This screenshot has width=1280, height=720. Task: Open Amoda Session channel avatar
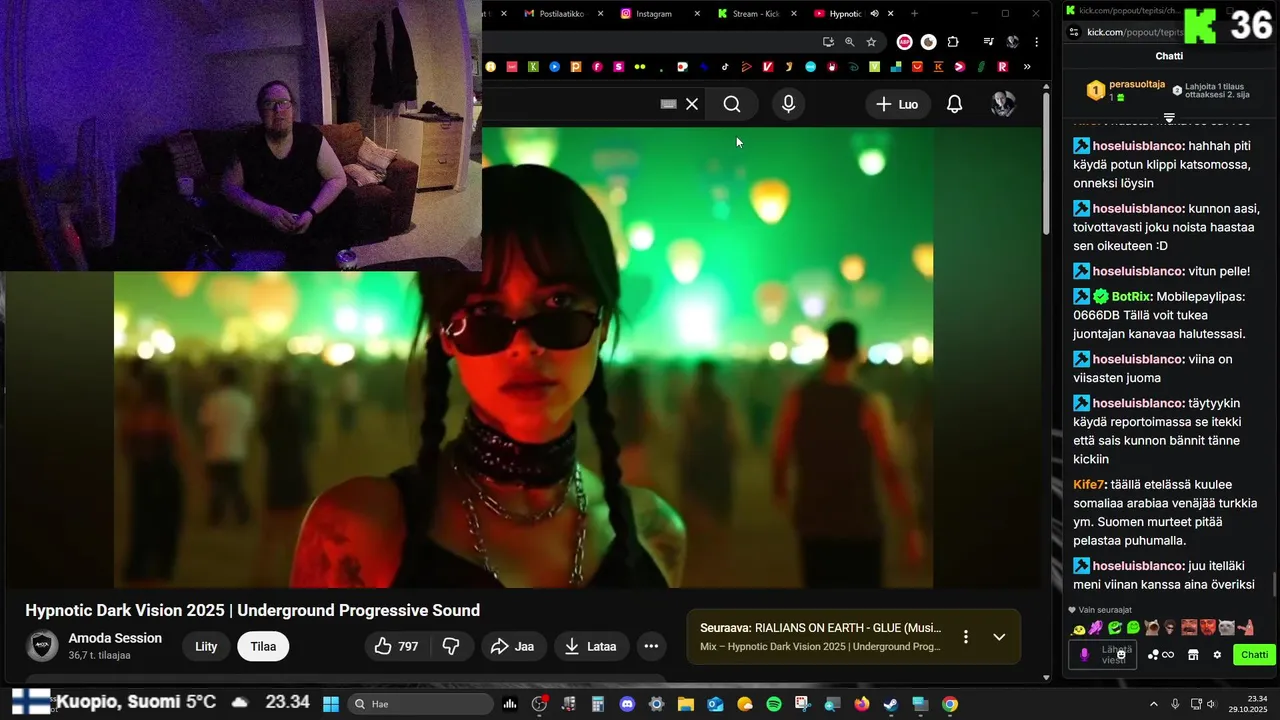[x=42, y=646]
